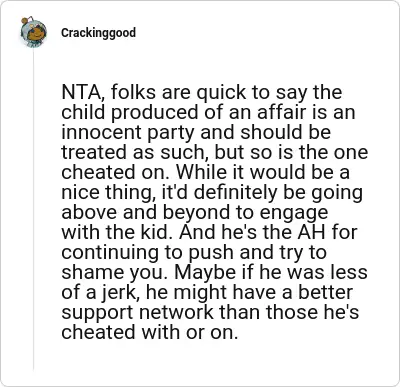Click the line 'nice thing, it'd definitely be going'

coord(212,192)
